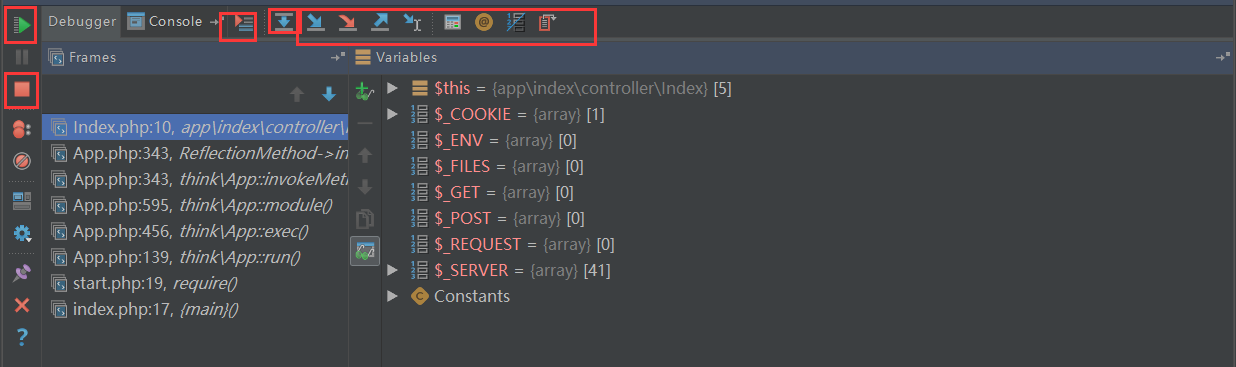This screenshot has width=1236, height=367.
Task: Switch to the Debugger tab
Action: coord(81,21)
